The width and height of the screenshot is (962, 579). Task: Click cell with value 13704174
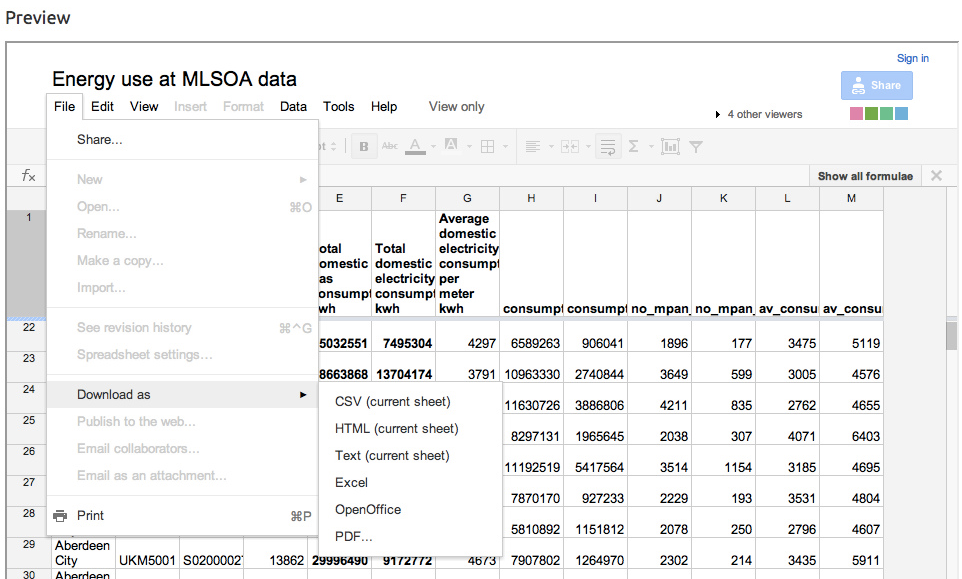click(x=403, y=367)
